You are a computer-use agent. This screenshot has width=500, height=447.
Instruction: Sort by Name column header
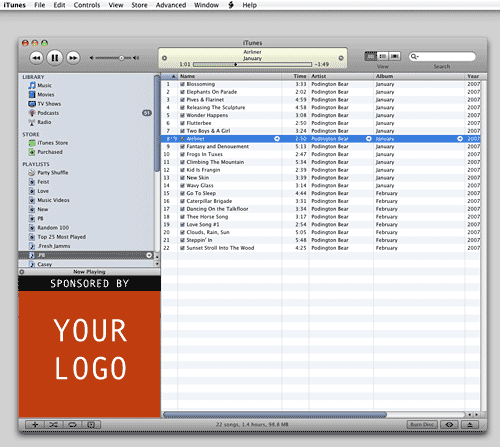[x=230, y=76]
